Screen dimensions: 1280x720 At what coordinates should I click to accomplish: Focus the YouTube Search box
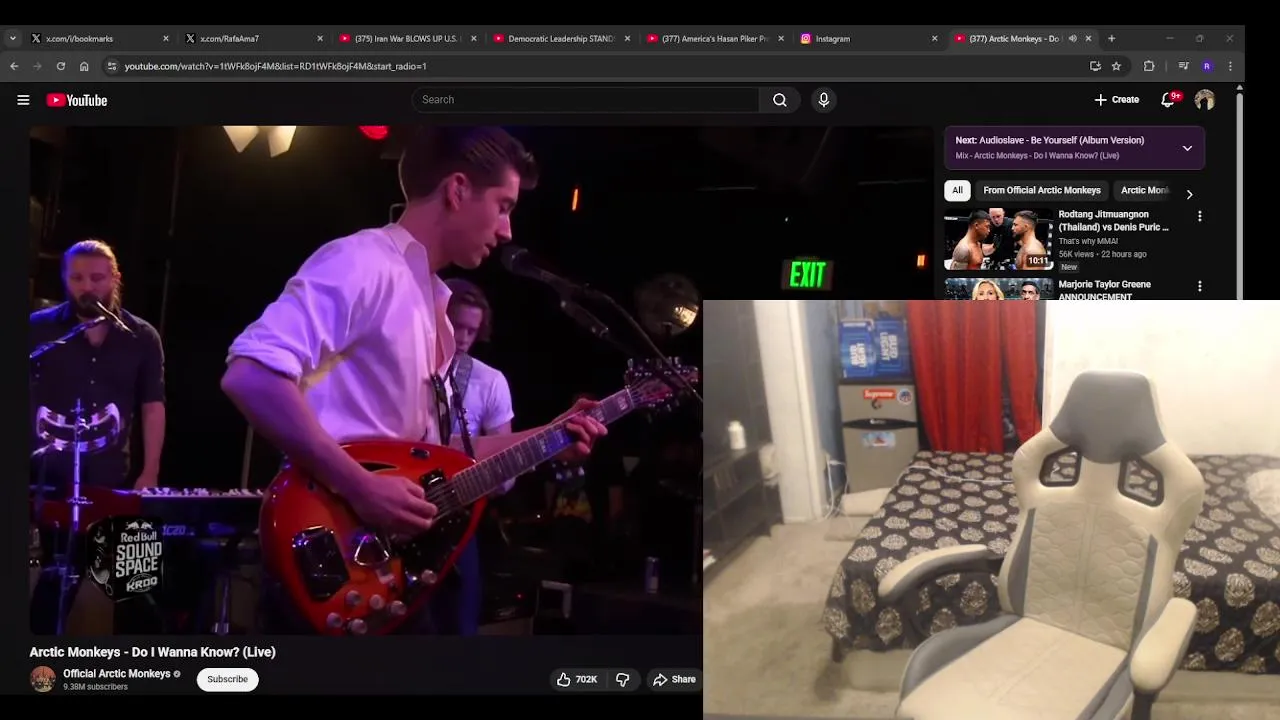click(586, 100)
